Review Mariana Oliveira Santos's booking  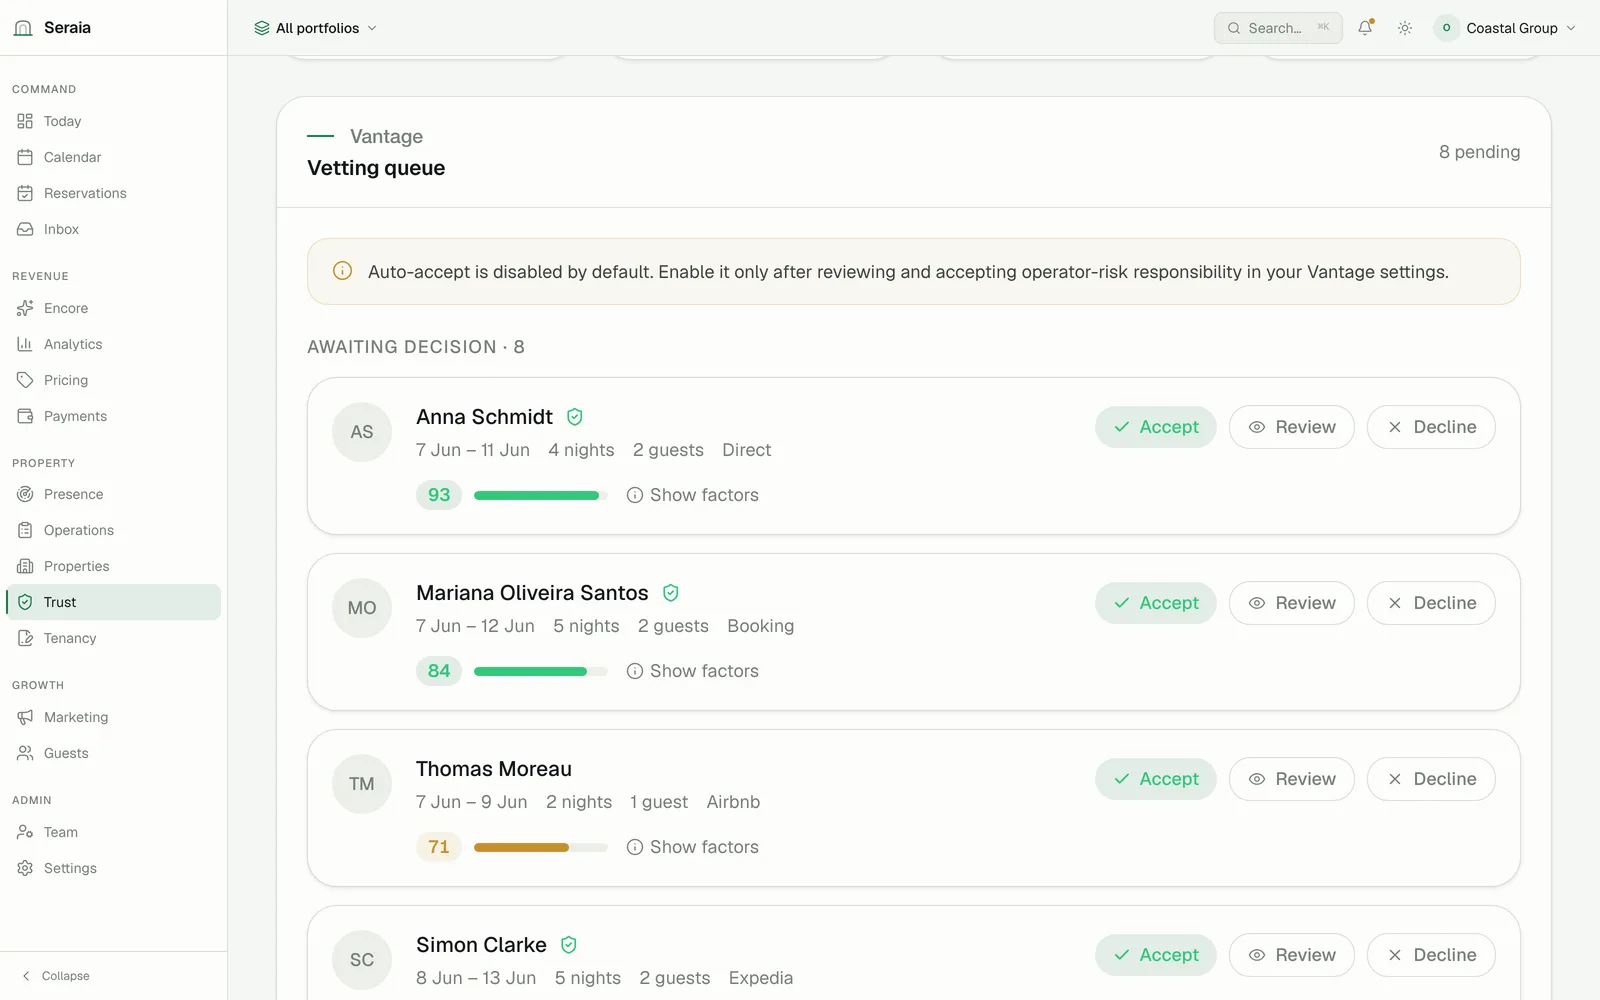1292,603
